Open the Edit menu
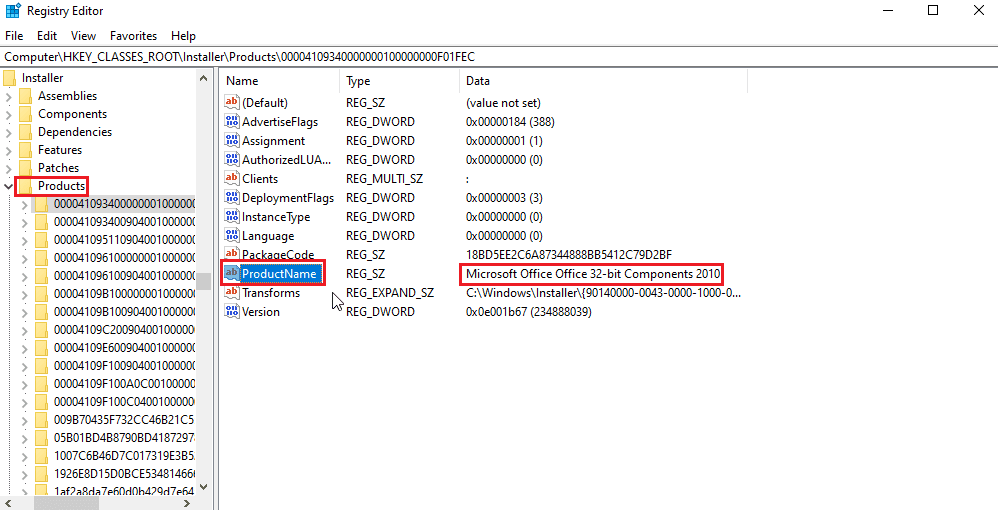This screenshot has width=998, height=510. pyautogui.click(x=47, y=36)
